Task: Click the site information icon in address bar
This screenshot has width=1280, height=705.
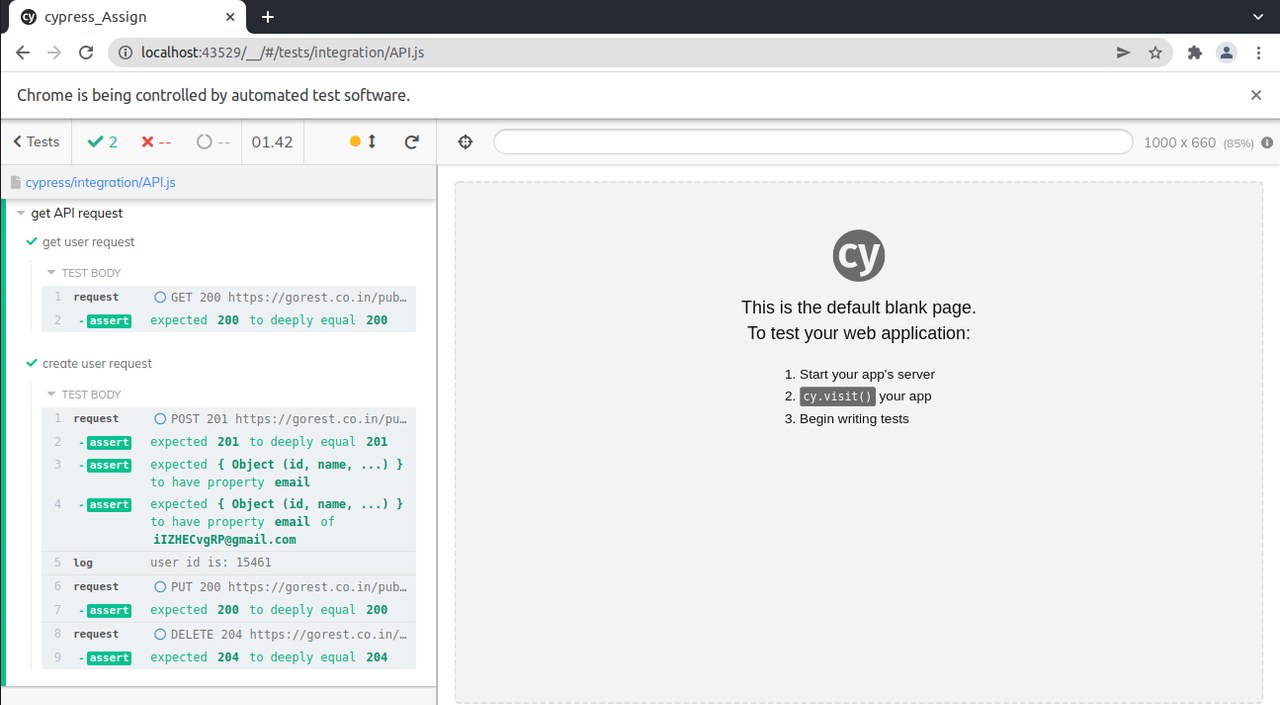Action: (125, 52)
